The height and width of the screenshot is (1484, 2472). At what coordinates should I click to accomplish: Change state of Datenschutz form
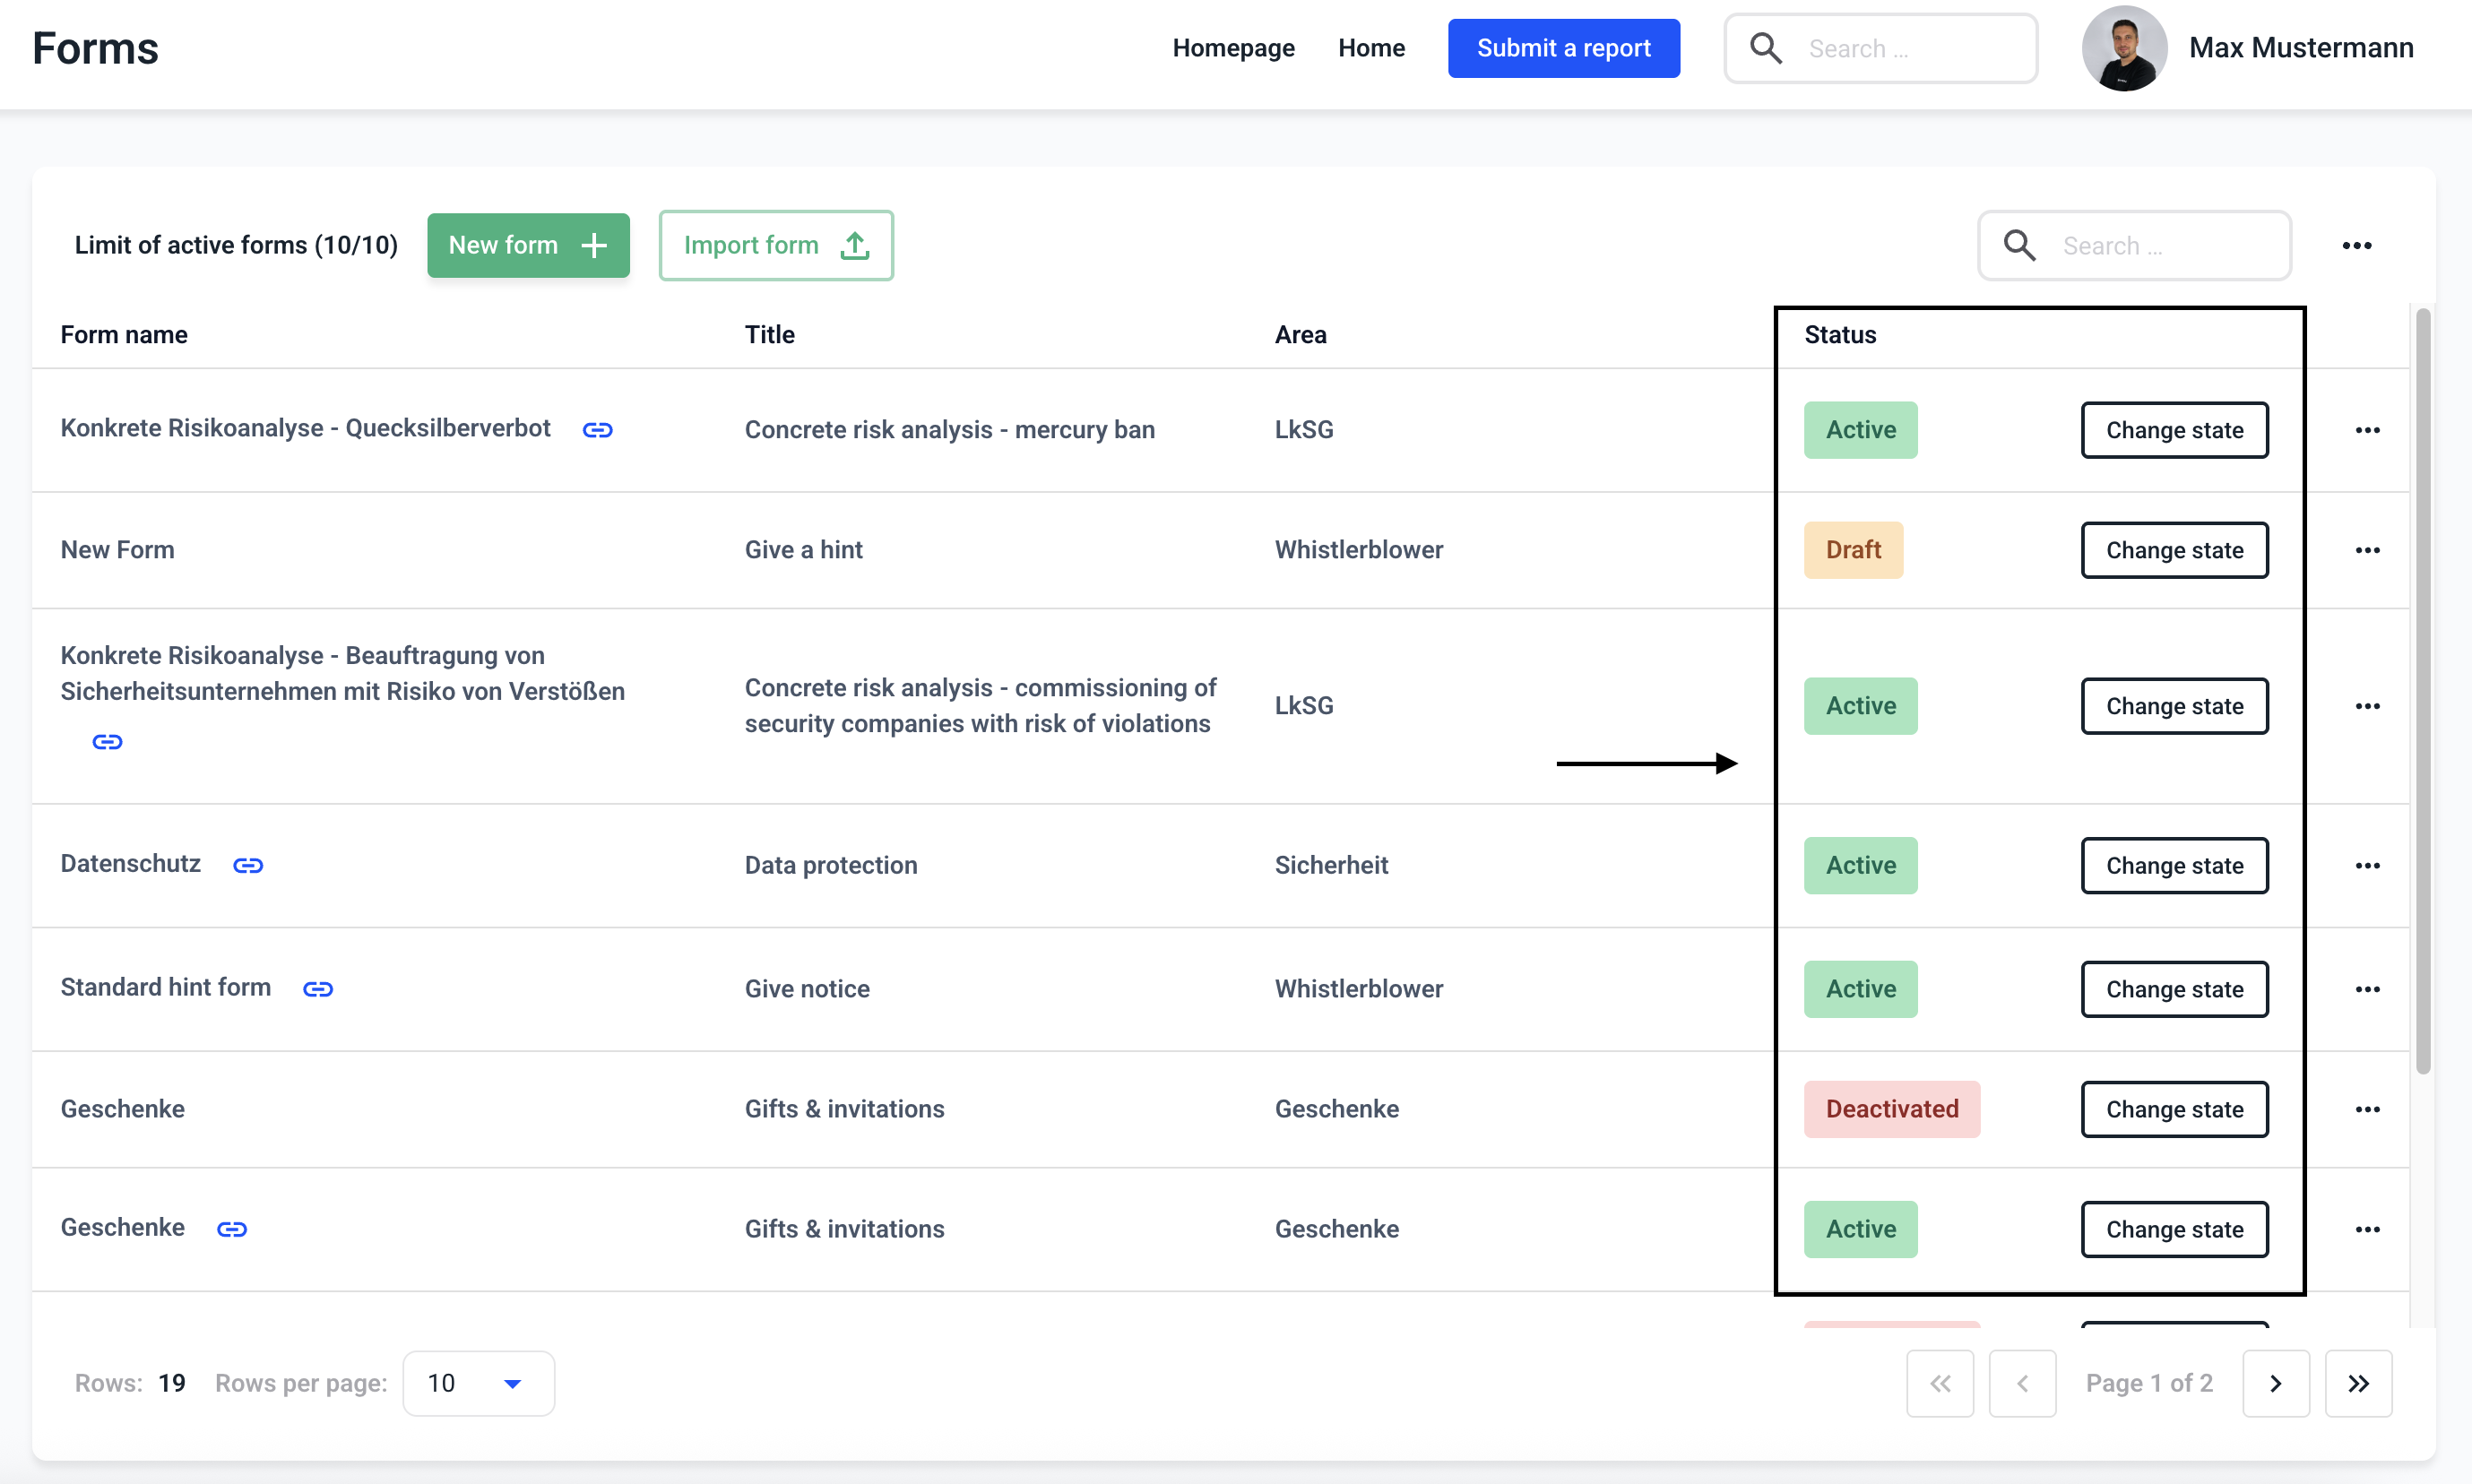[2174, 866]
